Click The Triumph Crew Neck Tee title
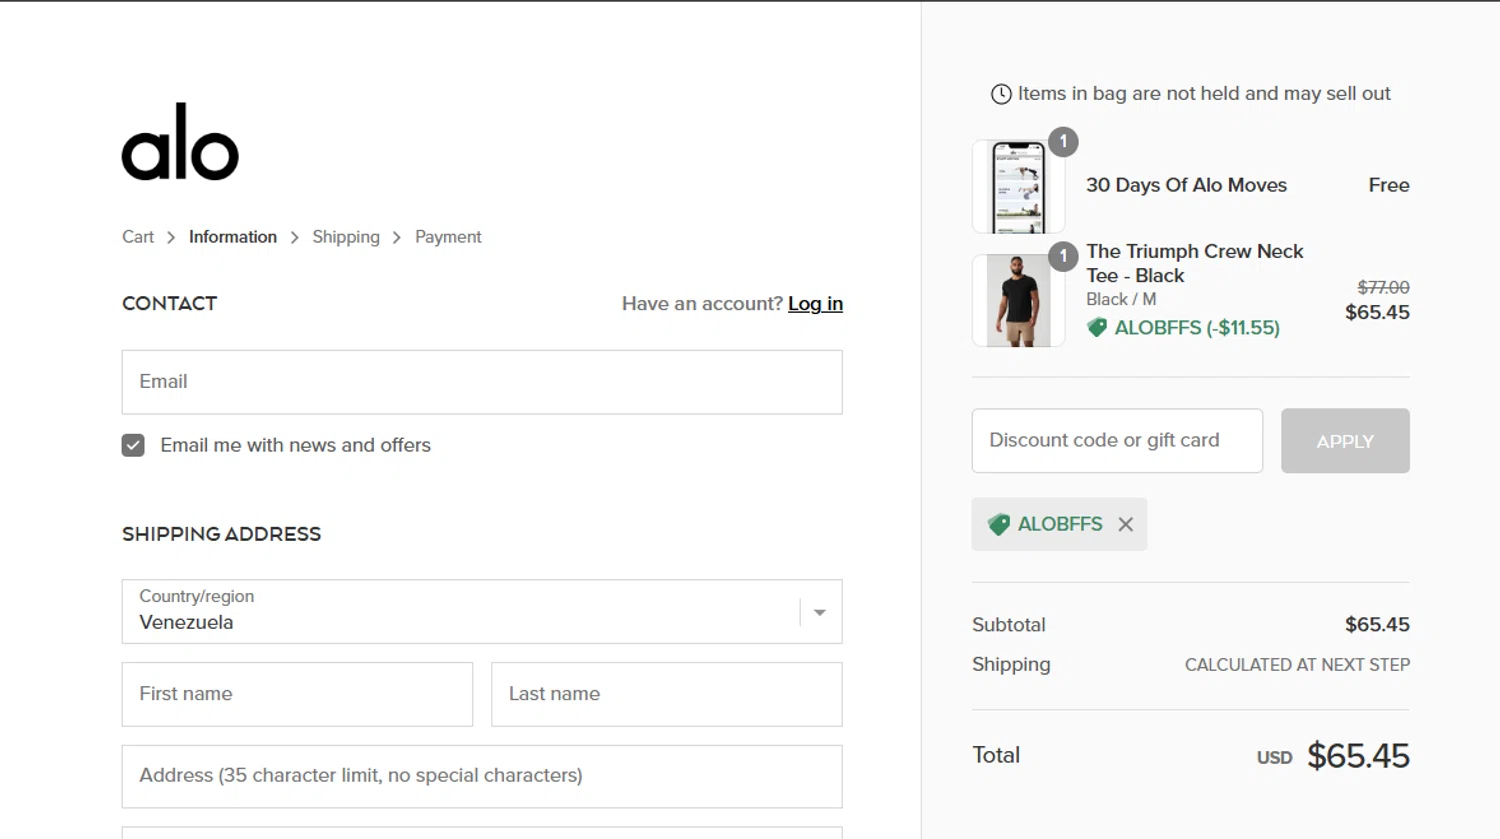 (1194, 263)
